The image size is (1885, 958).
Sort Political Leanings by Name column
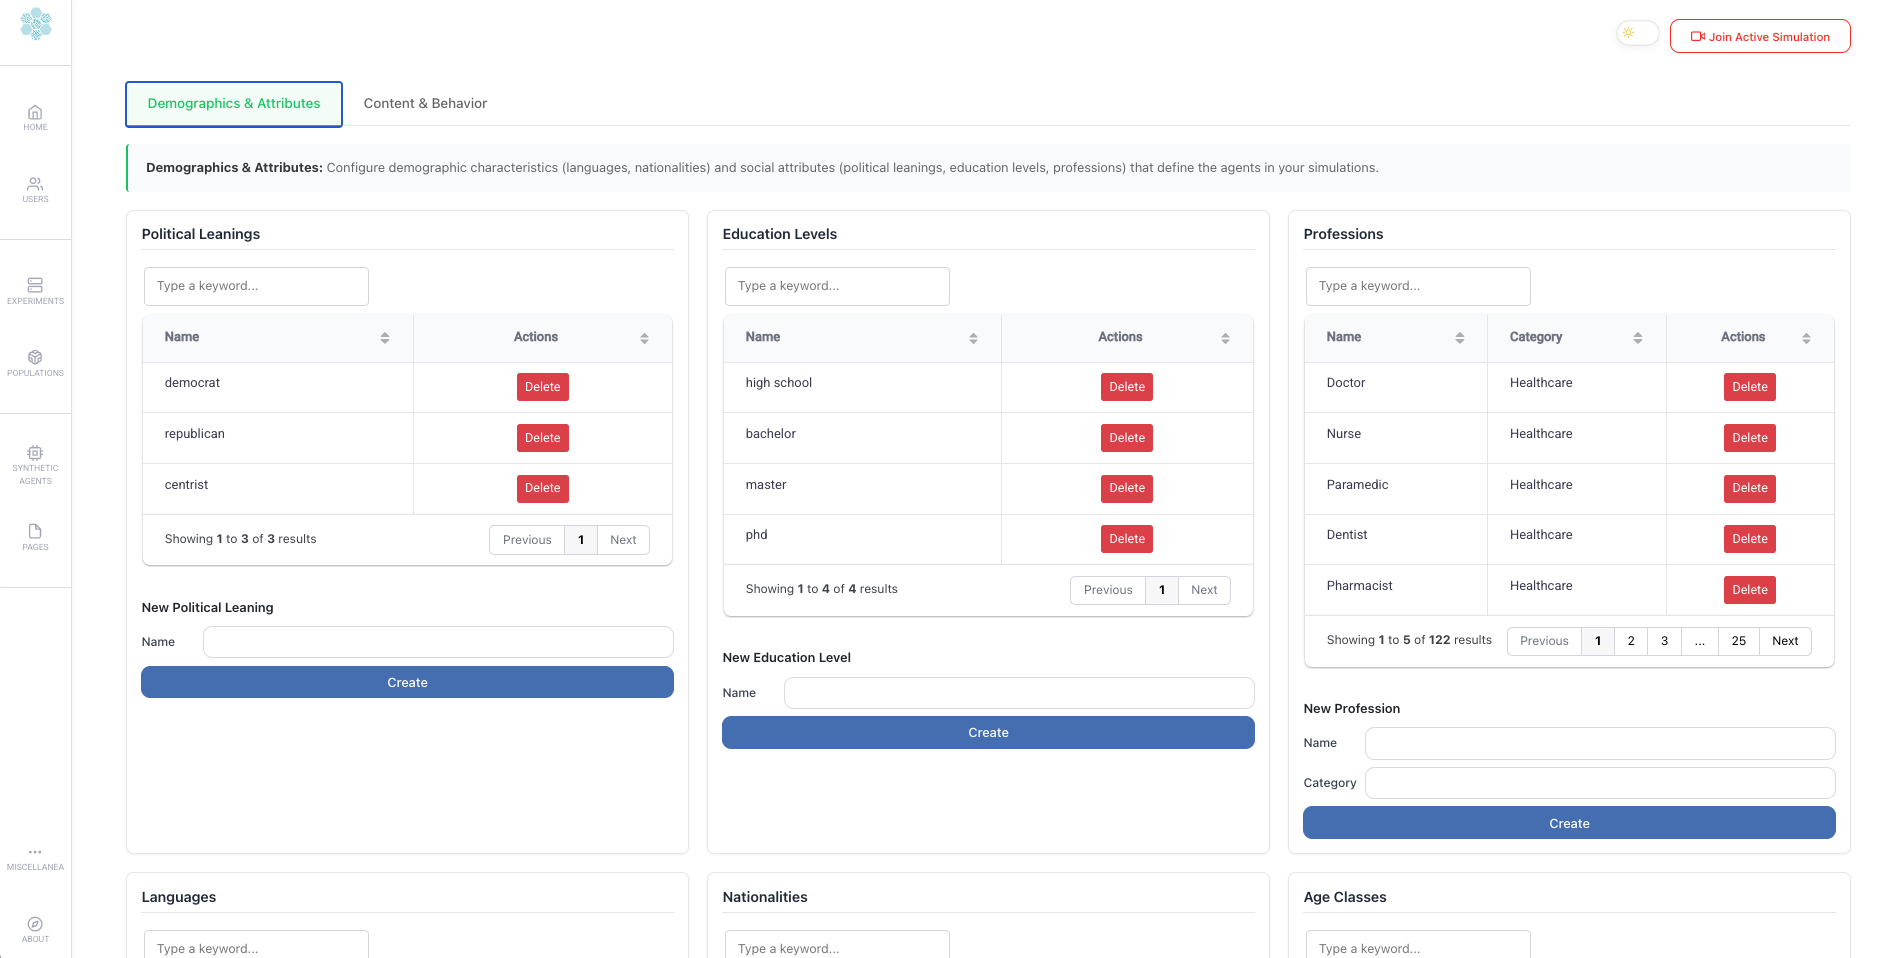[x=384, y=338]
